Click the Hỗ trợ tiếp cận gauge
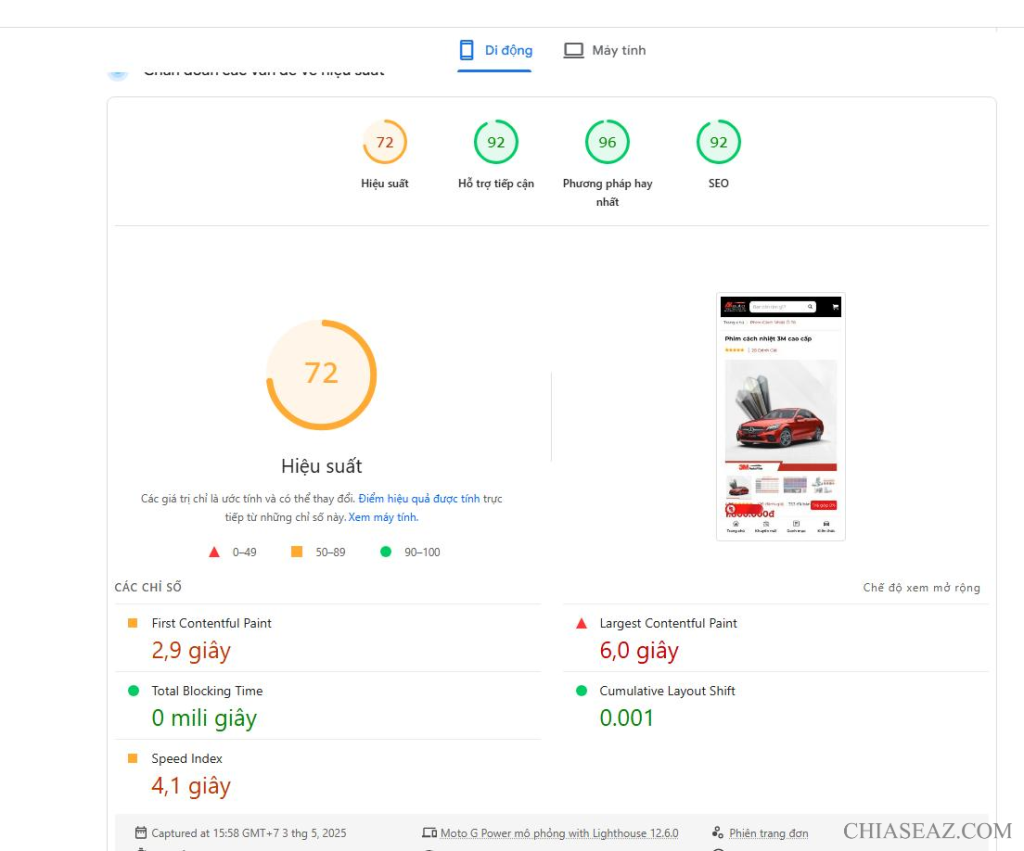 click(496, 142)
